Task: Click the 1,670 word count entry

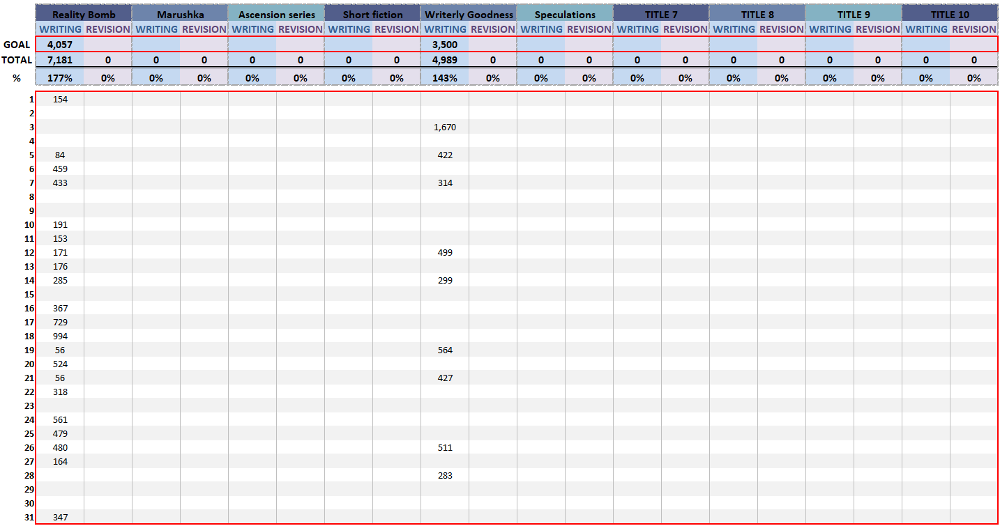Action: [445, 127]
